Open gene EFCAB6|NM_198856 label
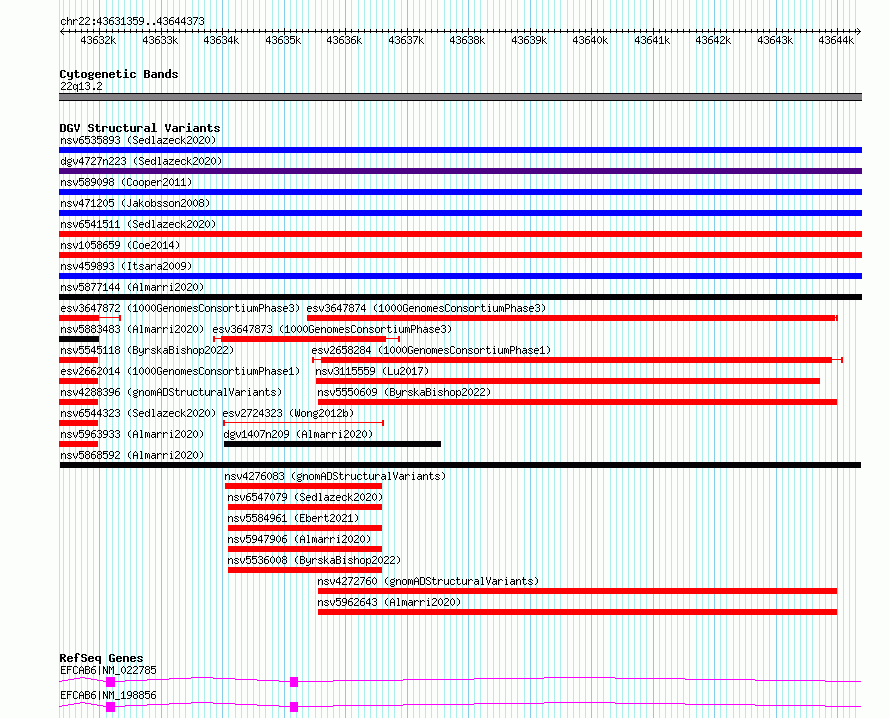The image size is (890, 718). [x=108, y=695]
